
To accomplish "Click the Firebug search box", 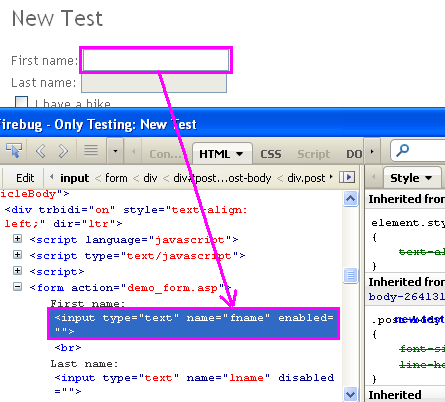I will pos(418,151).
